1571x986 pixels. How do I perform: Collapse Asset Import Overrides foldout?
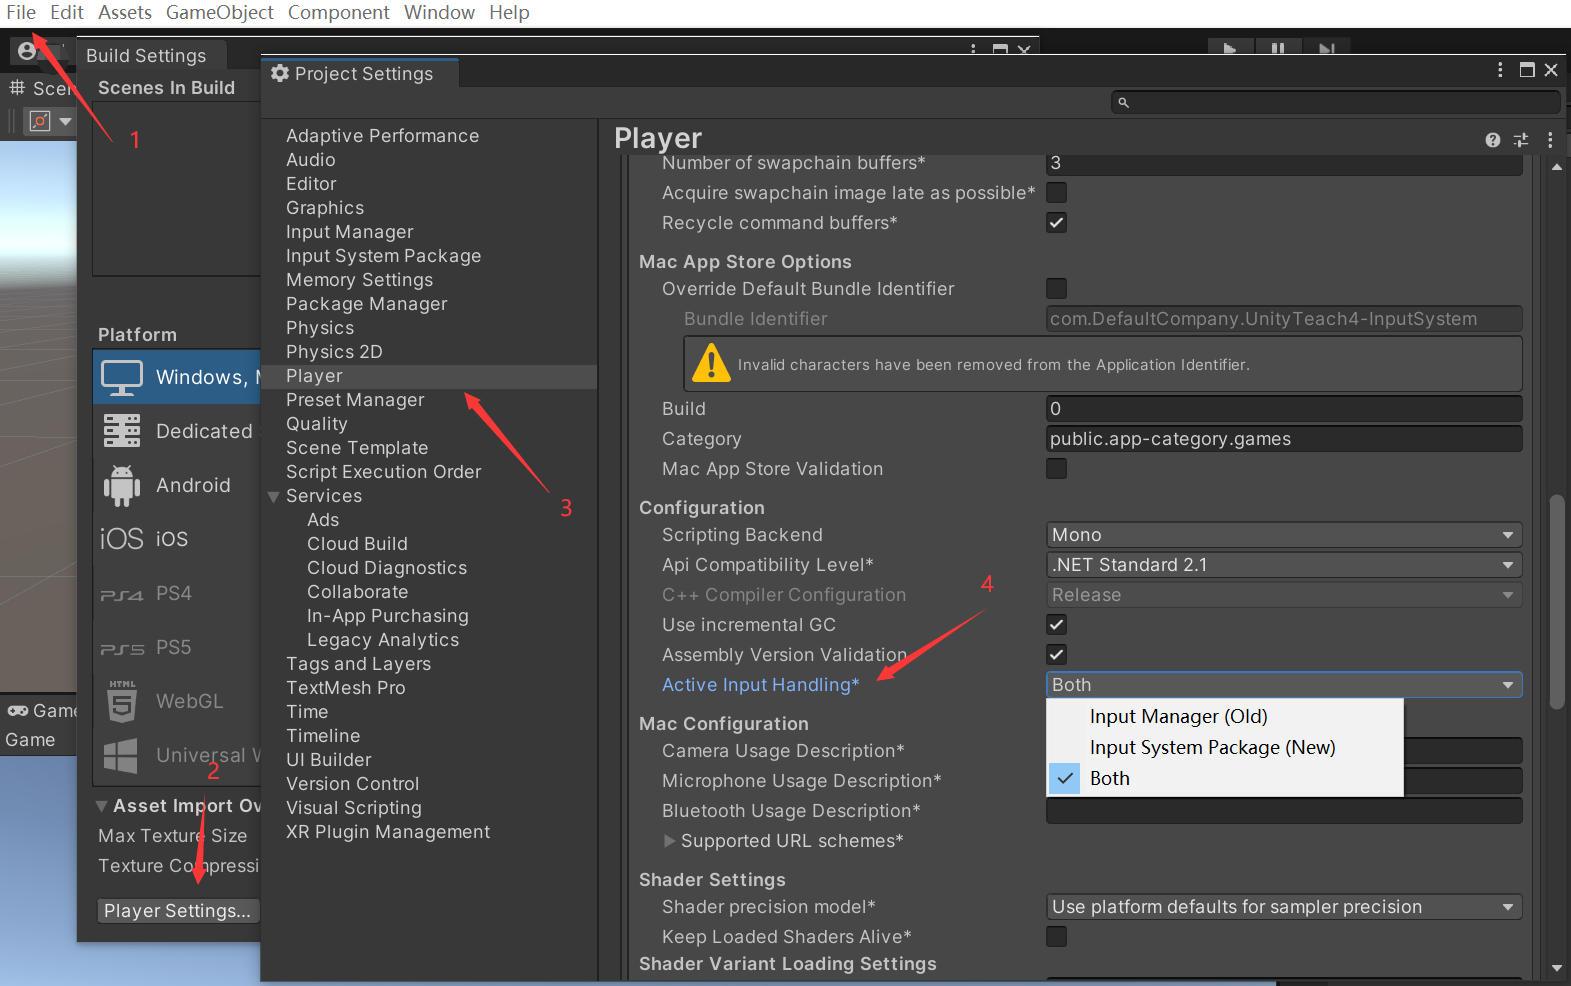click(101, 806)
